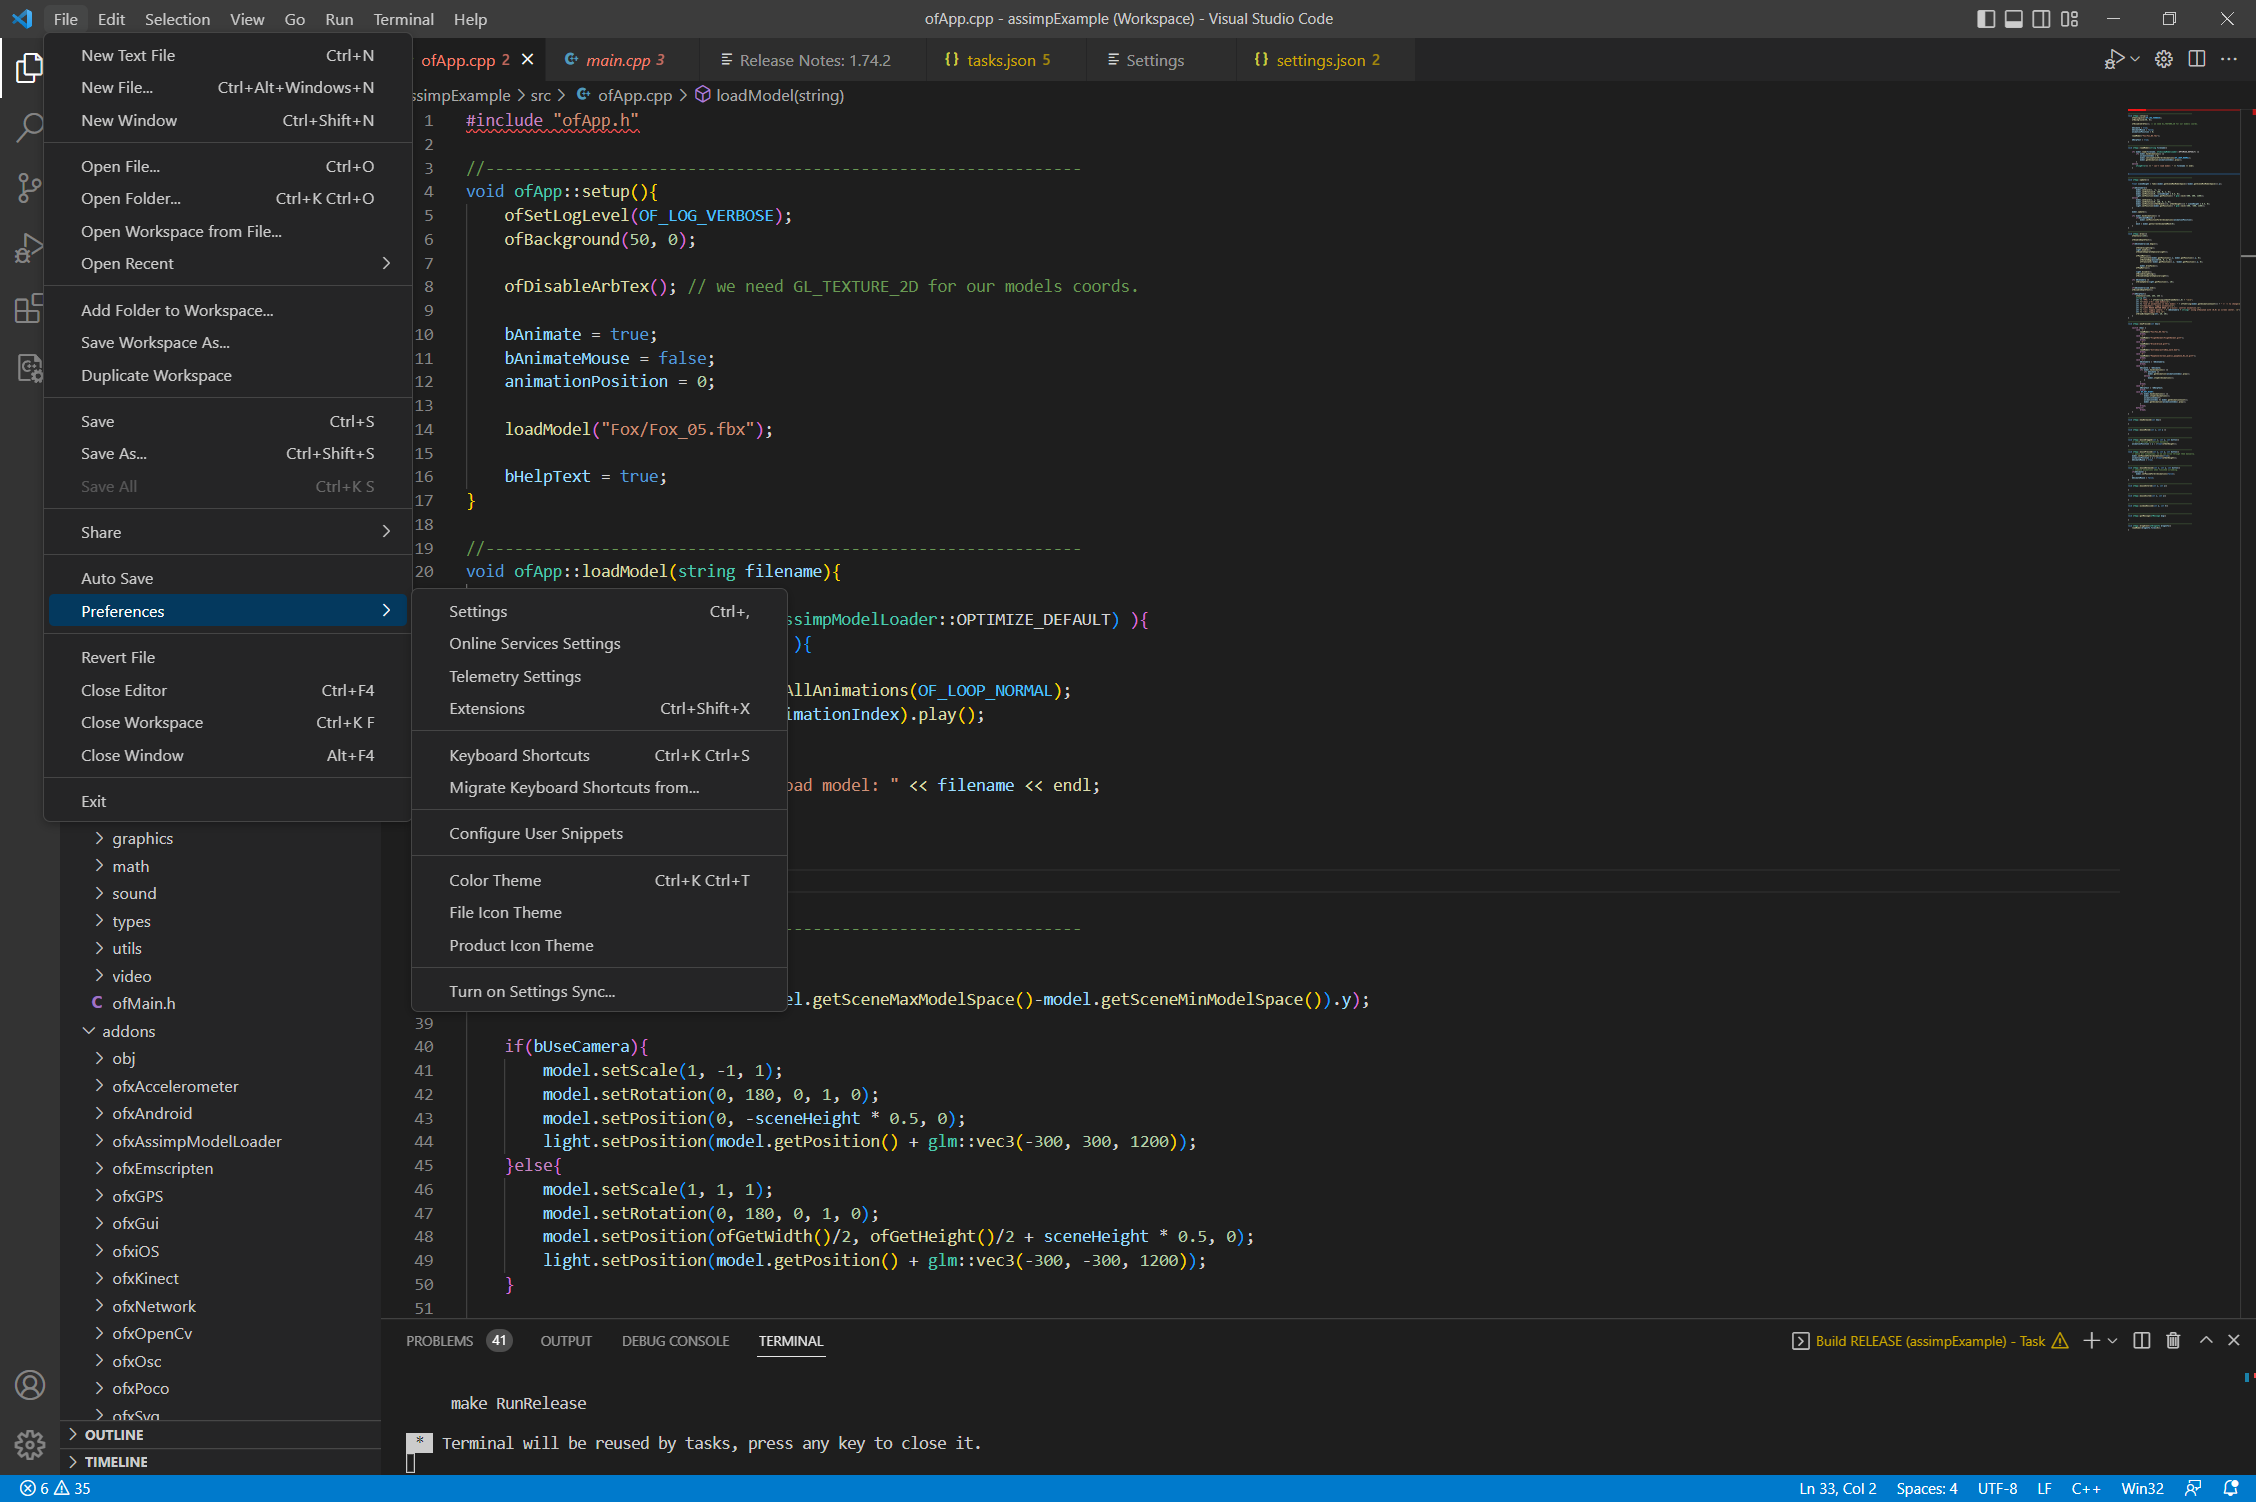
Task: Click C++ language mode in status bar
Action: (x=2085, y=1488)
